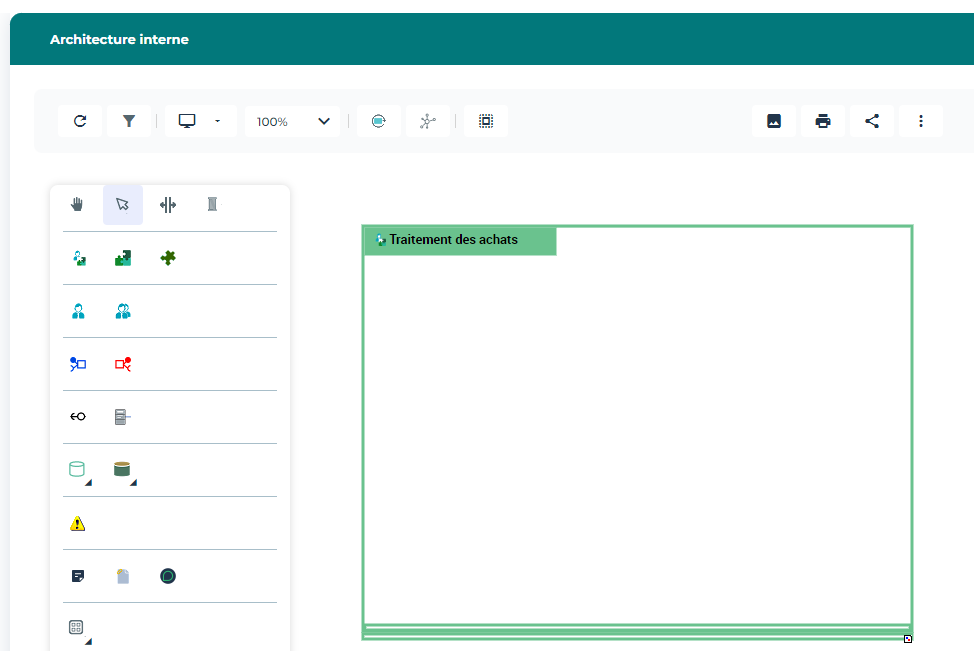Screen dimensions: 974x651
Task: Insert a dark sticky note
Action: pos(78,576)
